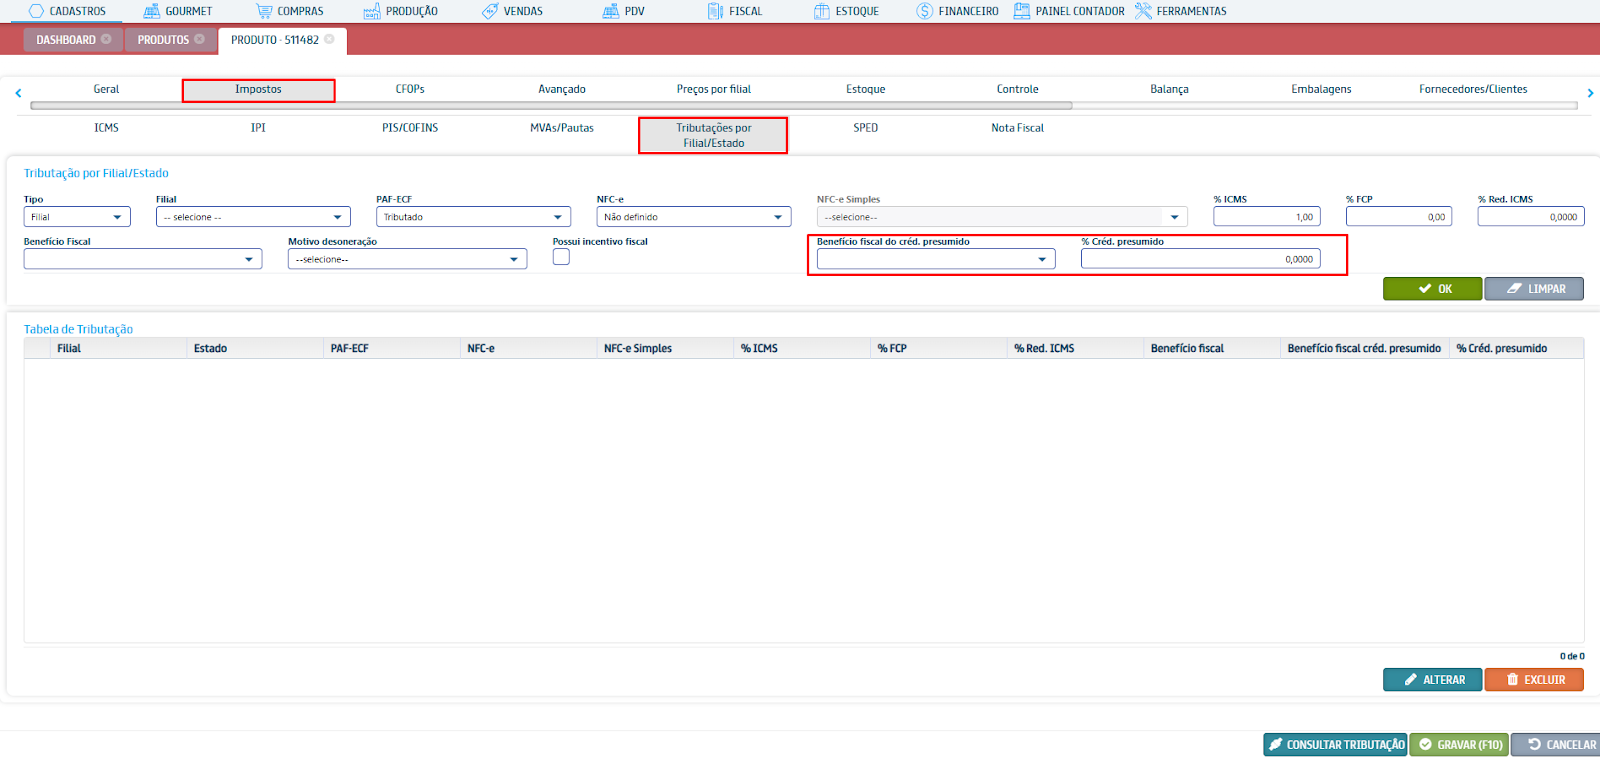
Task: Sort by the Estado column header
Action: (x=255, y=348)
